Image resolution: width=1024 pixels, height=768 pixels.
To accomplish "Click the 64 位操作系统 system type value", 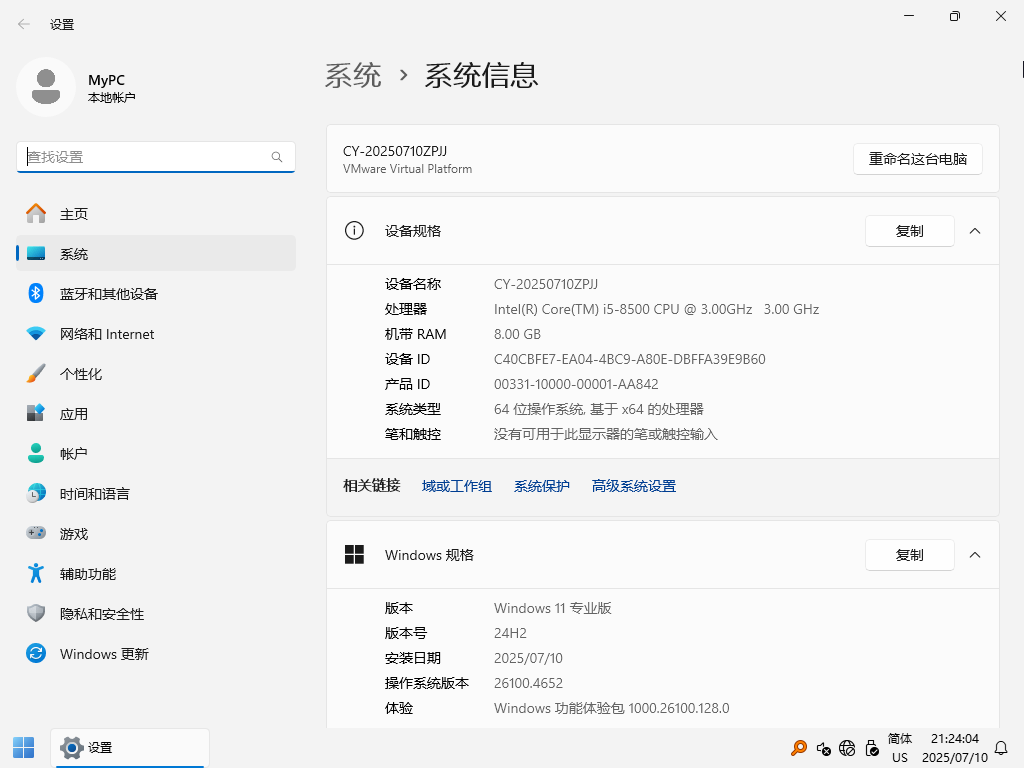I will pyautogui.click(x=599, y=409).
